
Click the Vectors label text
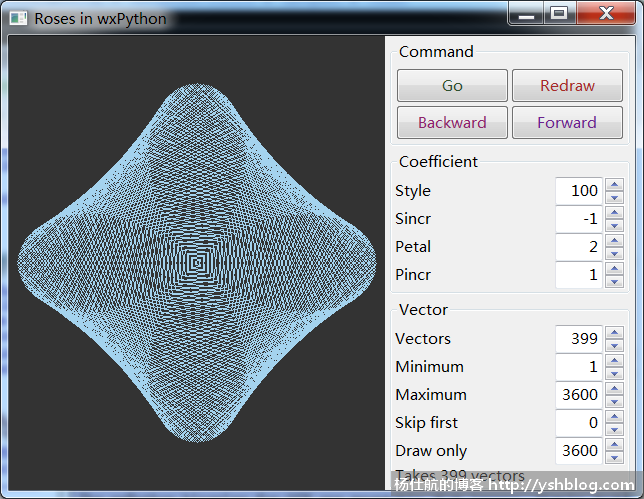(423, 338)
